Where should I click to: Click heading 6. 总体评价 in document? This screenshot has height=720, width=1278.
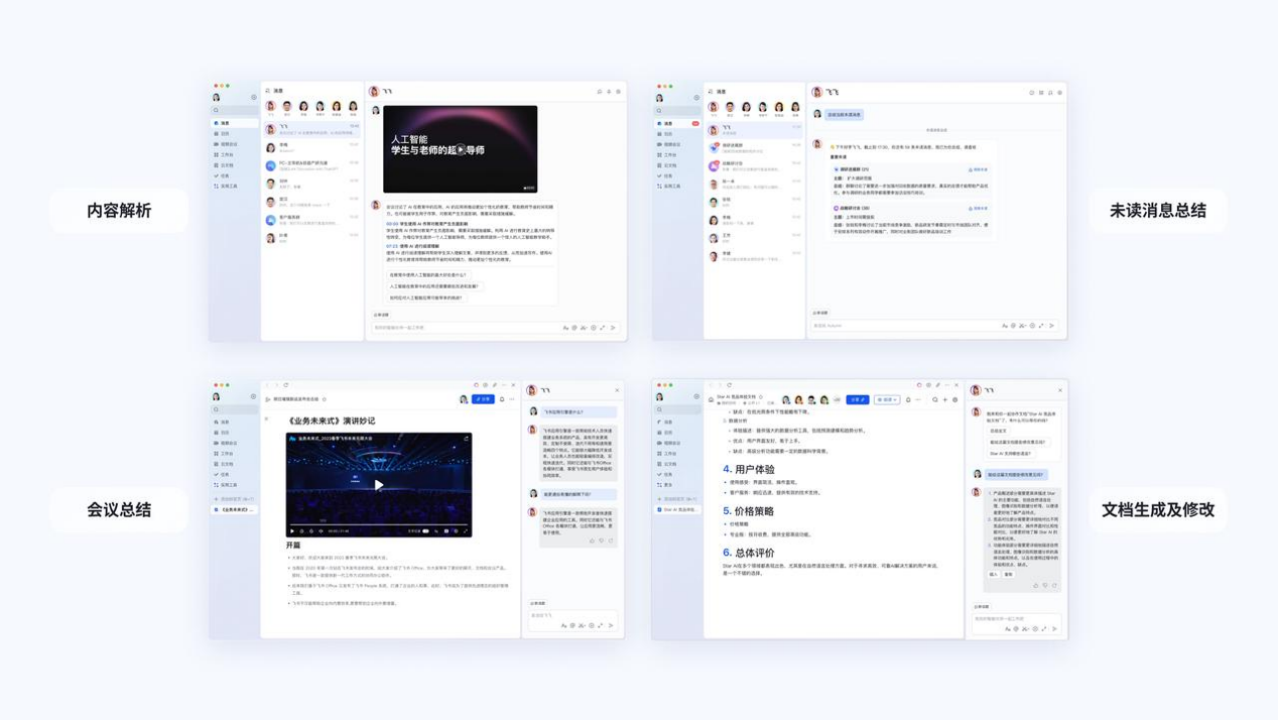point(748,553)
